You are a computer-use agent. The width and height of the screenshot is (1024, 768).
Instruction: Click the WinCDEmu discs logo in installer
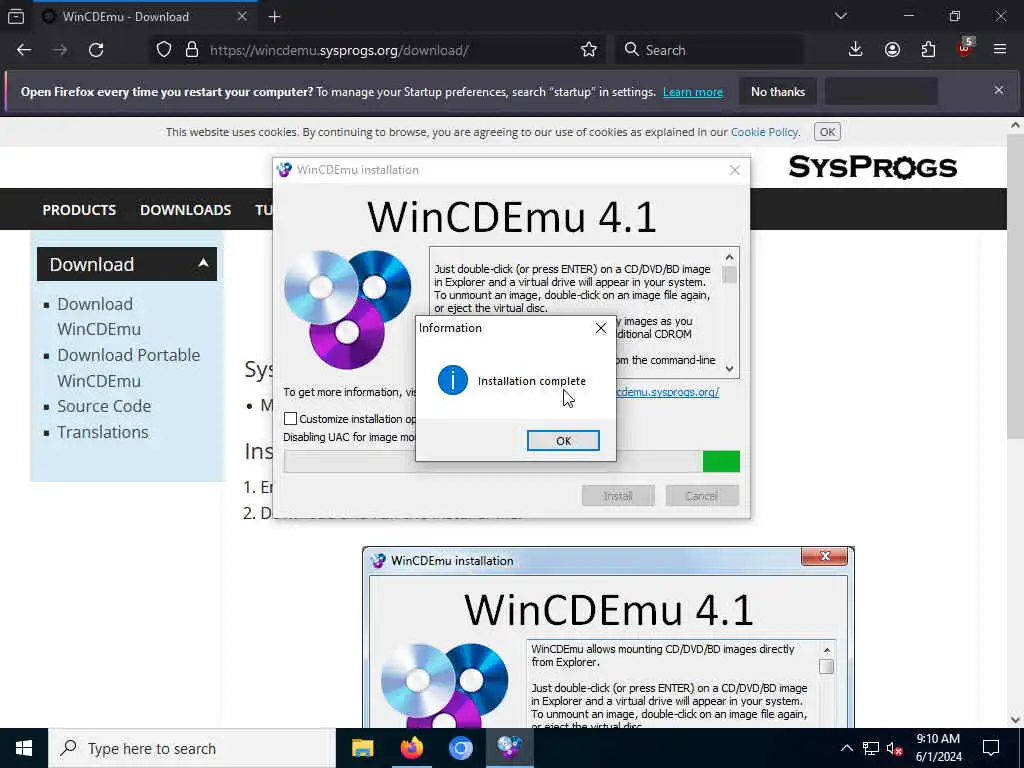tap(347, 310)
